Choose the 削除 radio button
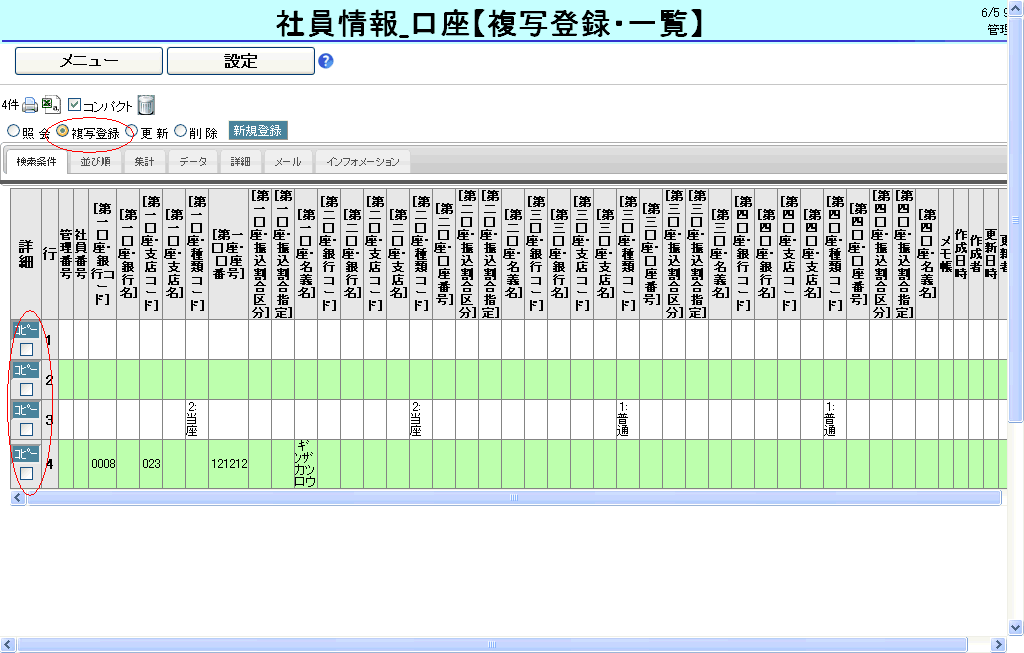Viewport: 1024px width, 653px height. [x=180, y=131]
